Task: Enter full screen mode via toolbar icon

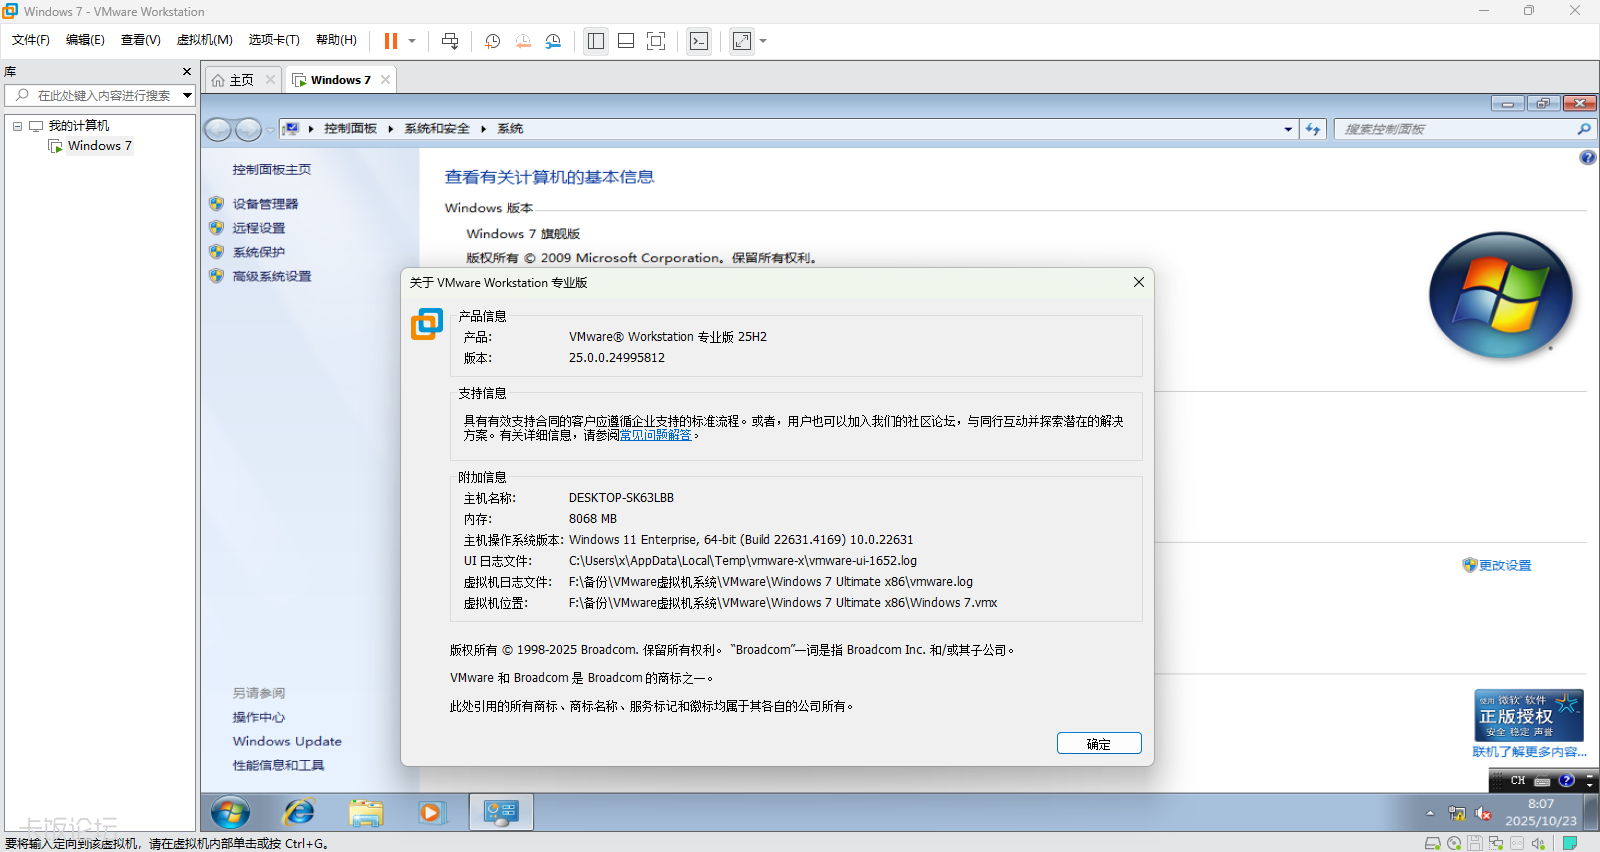Action: point(656,41)
